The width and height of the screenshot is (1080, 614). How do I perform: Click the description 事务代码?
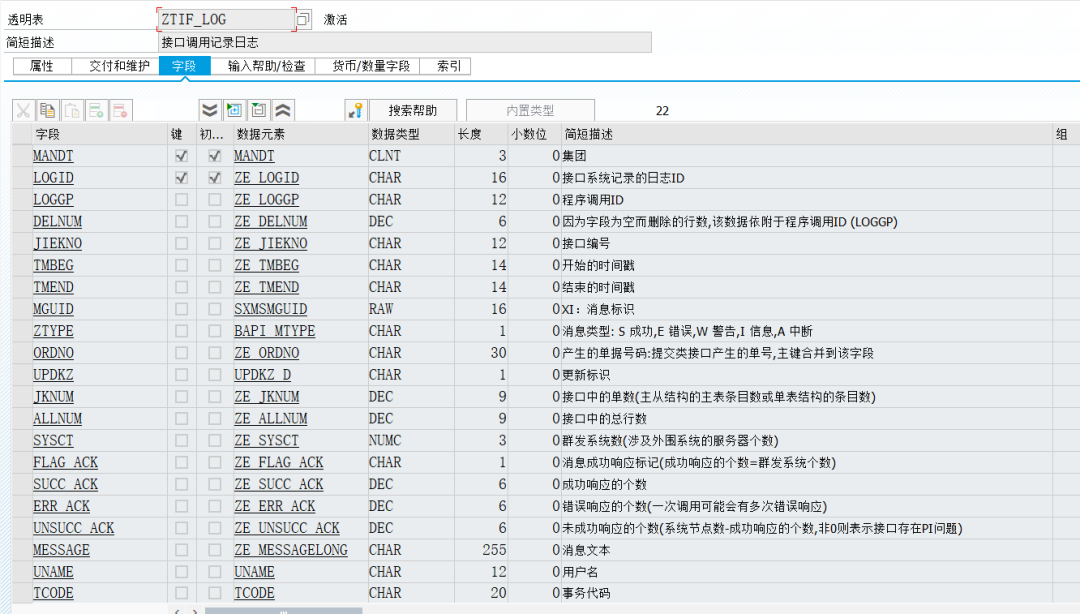[586, 593]
